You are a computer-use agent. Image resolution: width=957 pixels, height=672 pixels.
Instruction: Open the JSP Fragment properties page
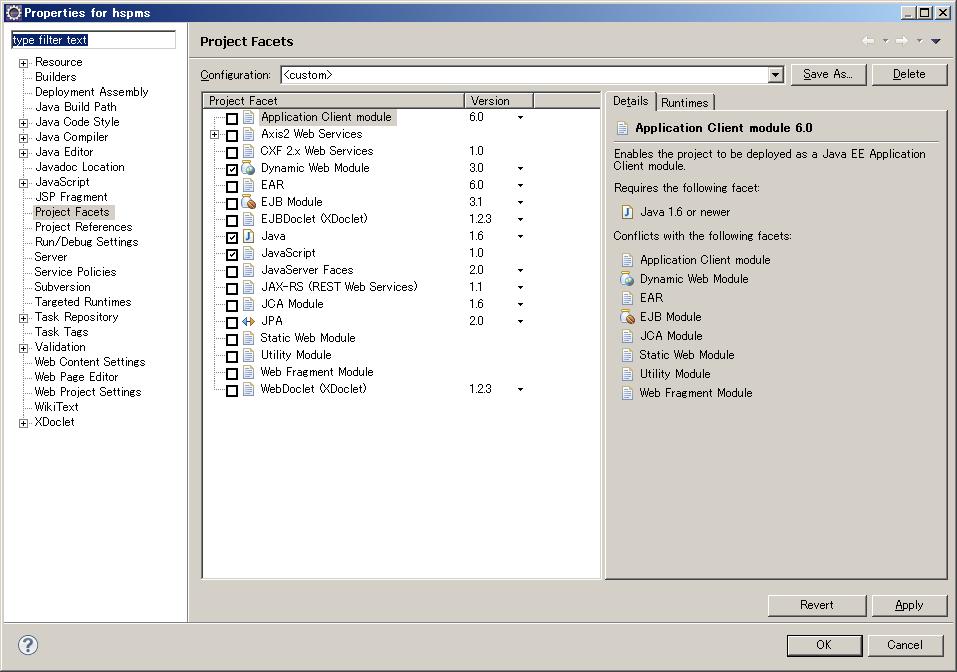(x=71, y=197)
